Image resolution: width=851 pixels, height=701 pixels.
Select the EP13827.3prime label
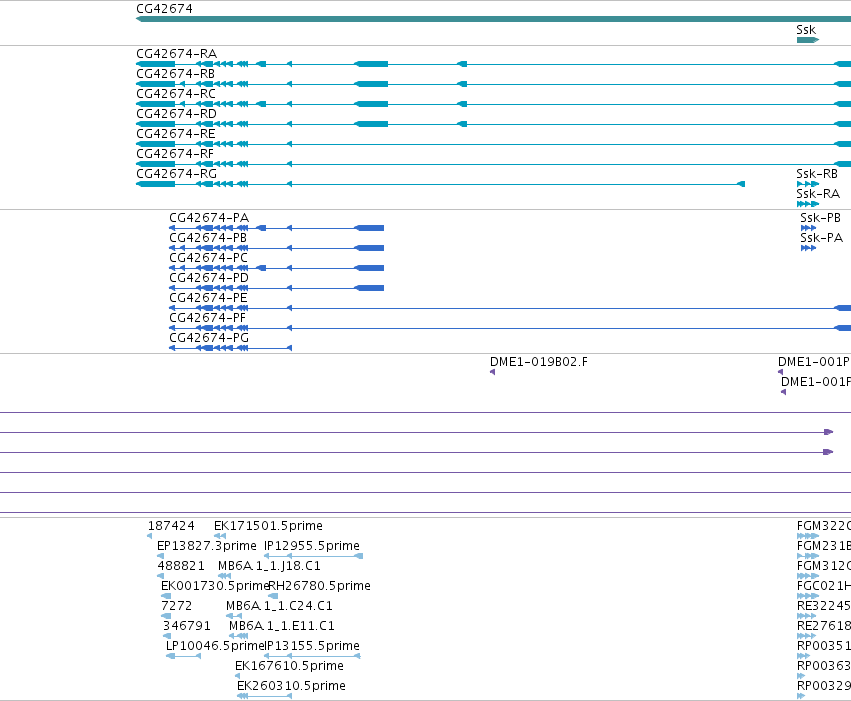[x=206, y=546]
